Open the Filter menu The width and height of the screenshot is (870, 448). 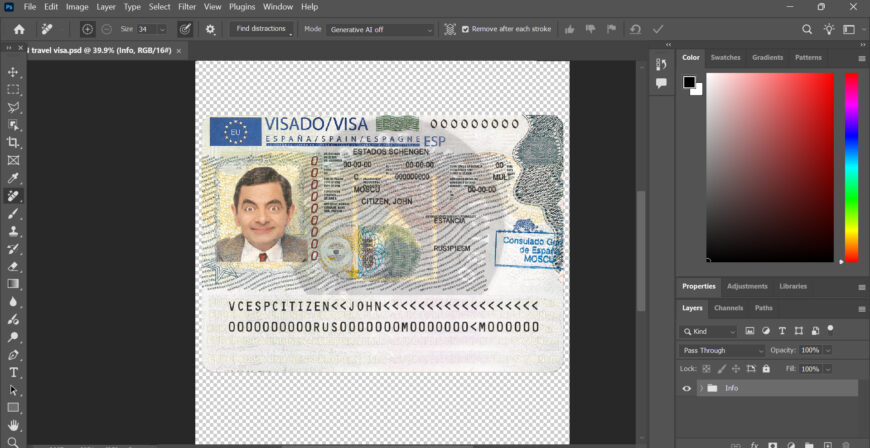point(187,7)
